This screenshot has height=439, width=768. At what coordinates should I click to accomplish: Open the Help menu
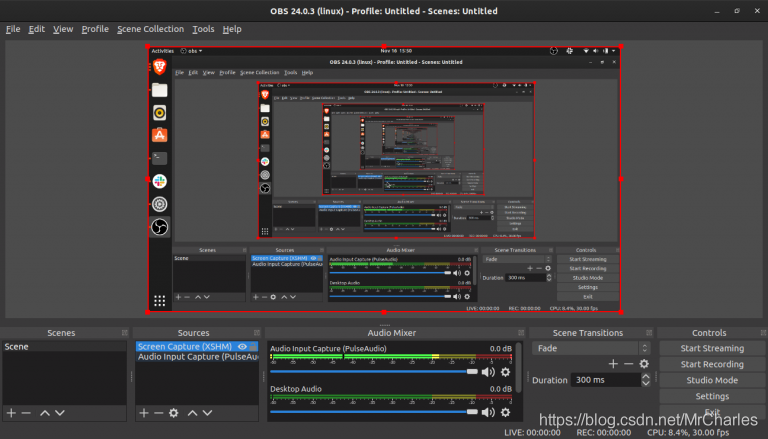(x=232, y=29)
